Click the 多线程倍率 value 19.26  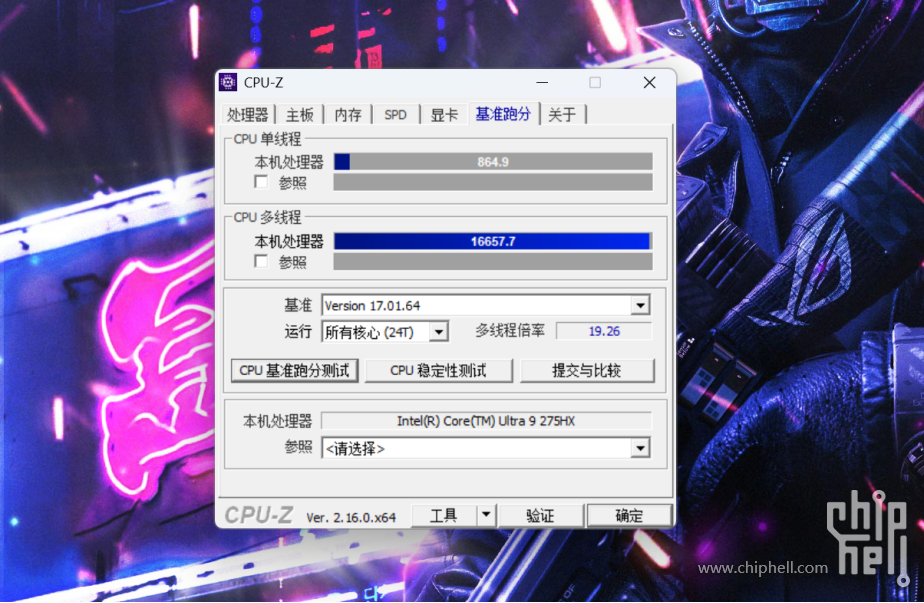pyautogui.click(x=604, y=331)
